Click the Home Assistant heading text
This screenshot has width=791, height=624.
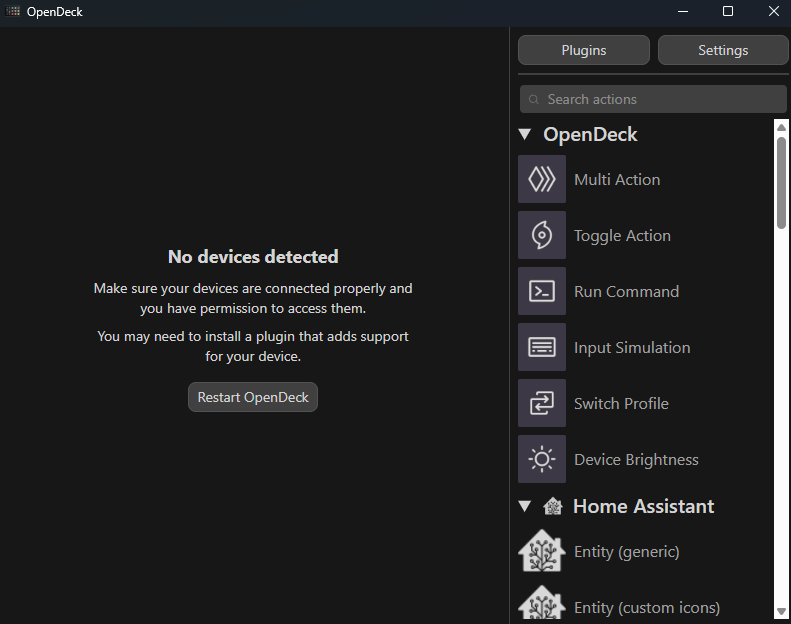coord(644,506)
